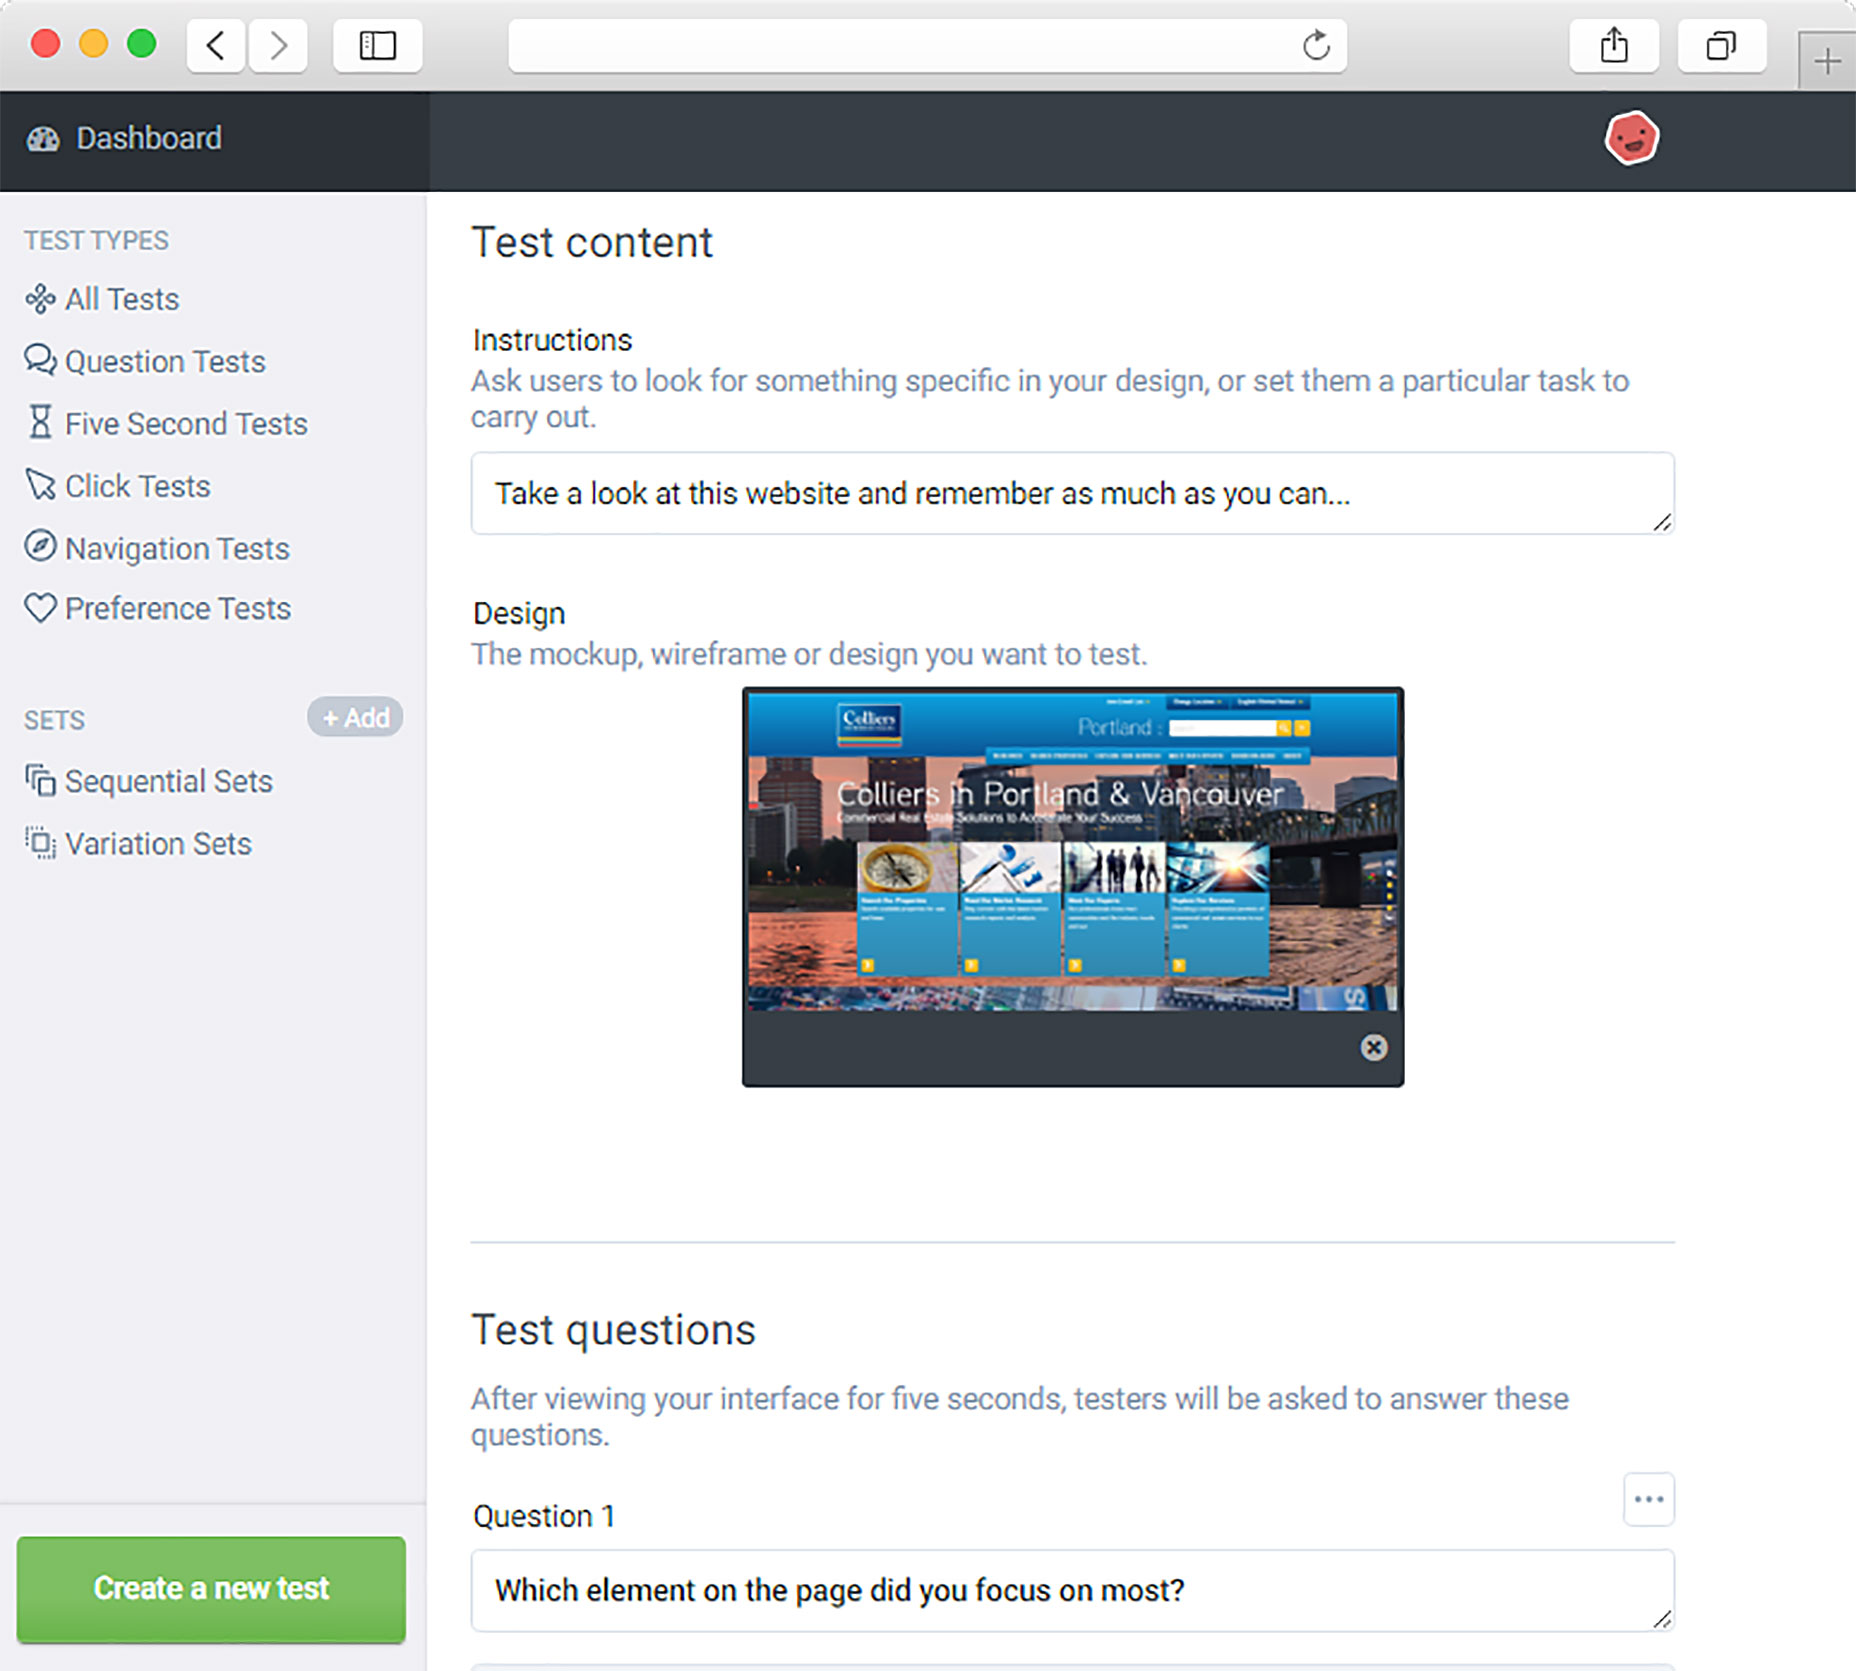Screen dimensions: 1856x1671
Task: Click the Instructions field corner handle
Action: coord(1661,522)
